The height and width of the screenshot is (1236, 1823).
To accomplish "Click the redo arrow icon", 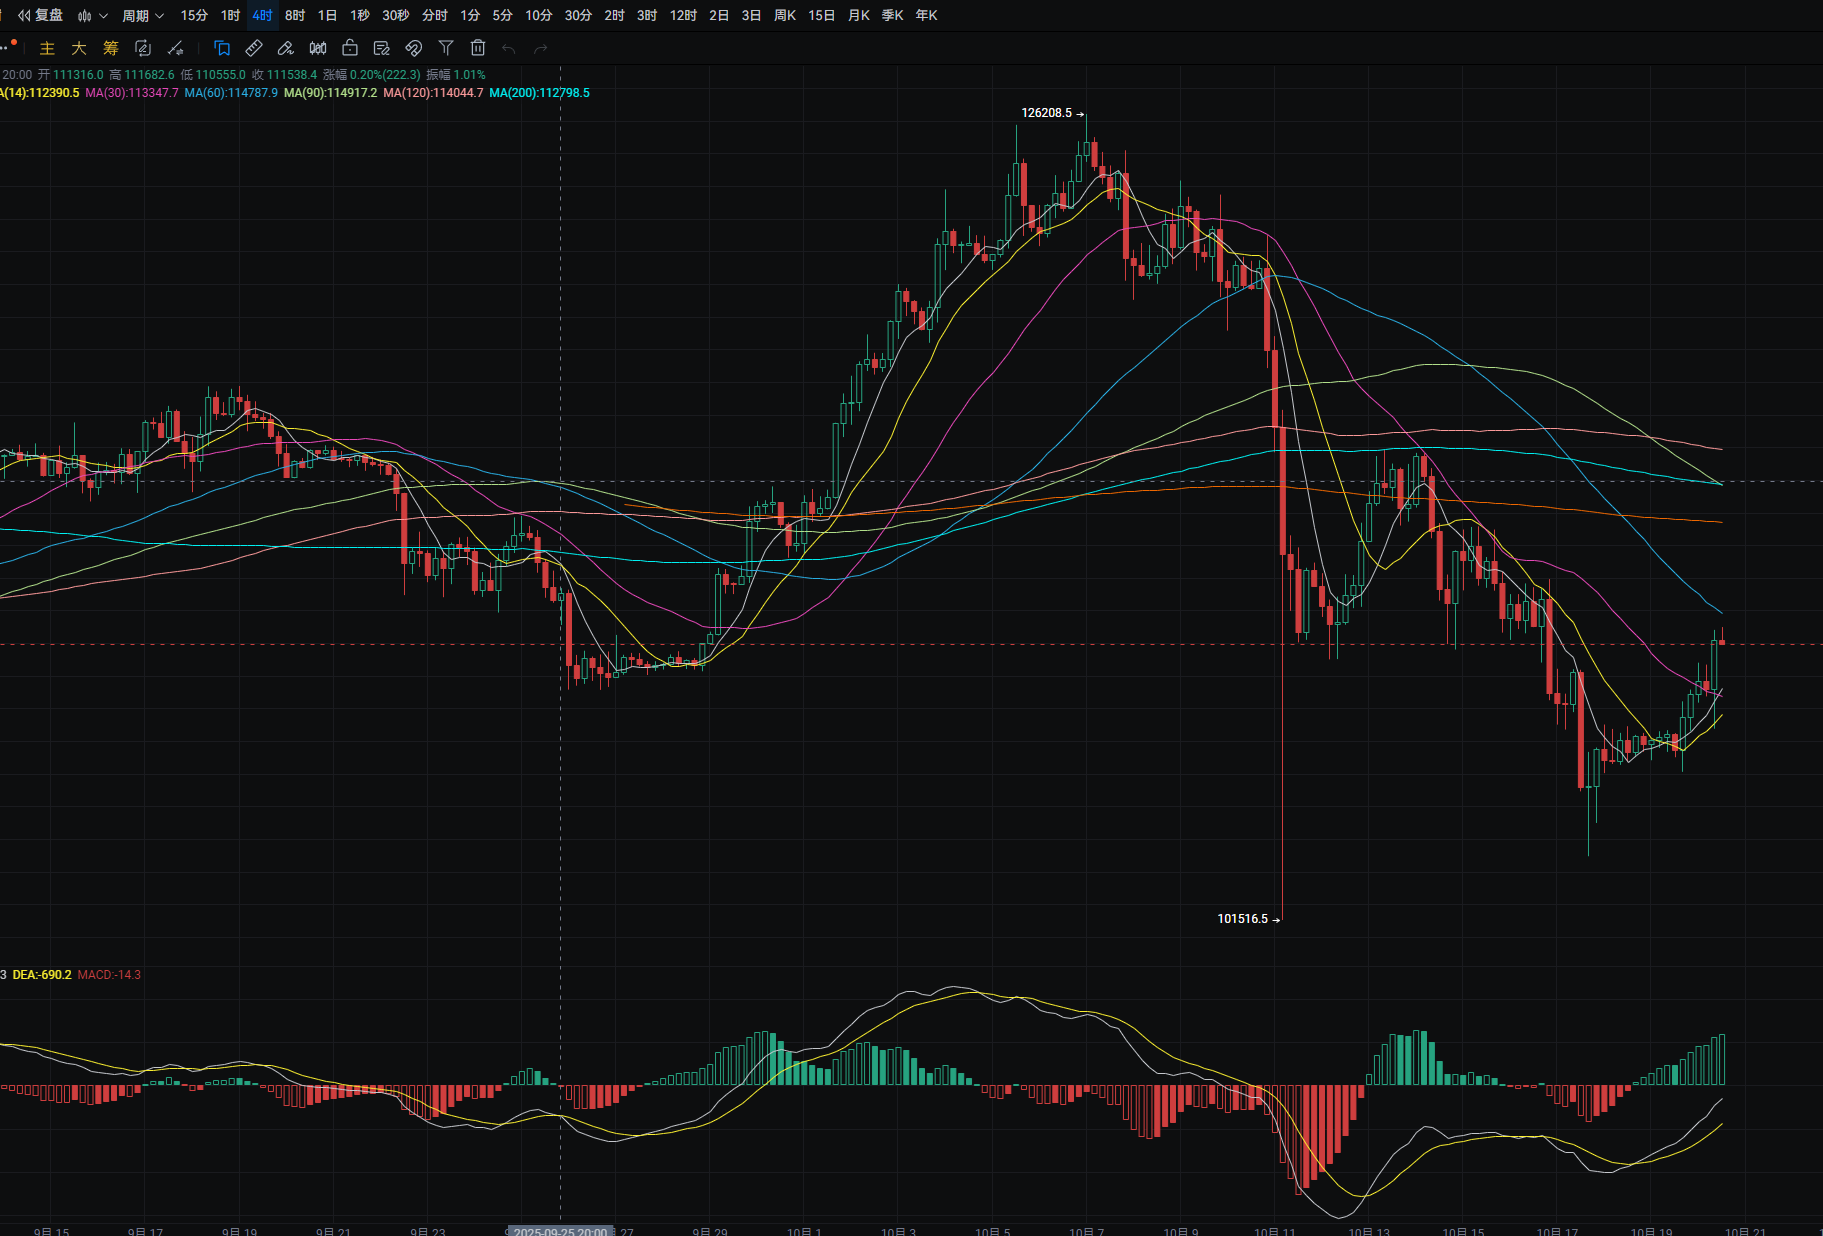I will click(541, 48).
